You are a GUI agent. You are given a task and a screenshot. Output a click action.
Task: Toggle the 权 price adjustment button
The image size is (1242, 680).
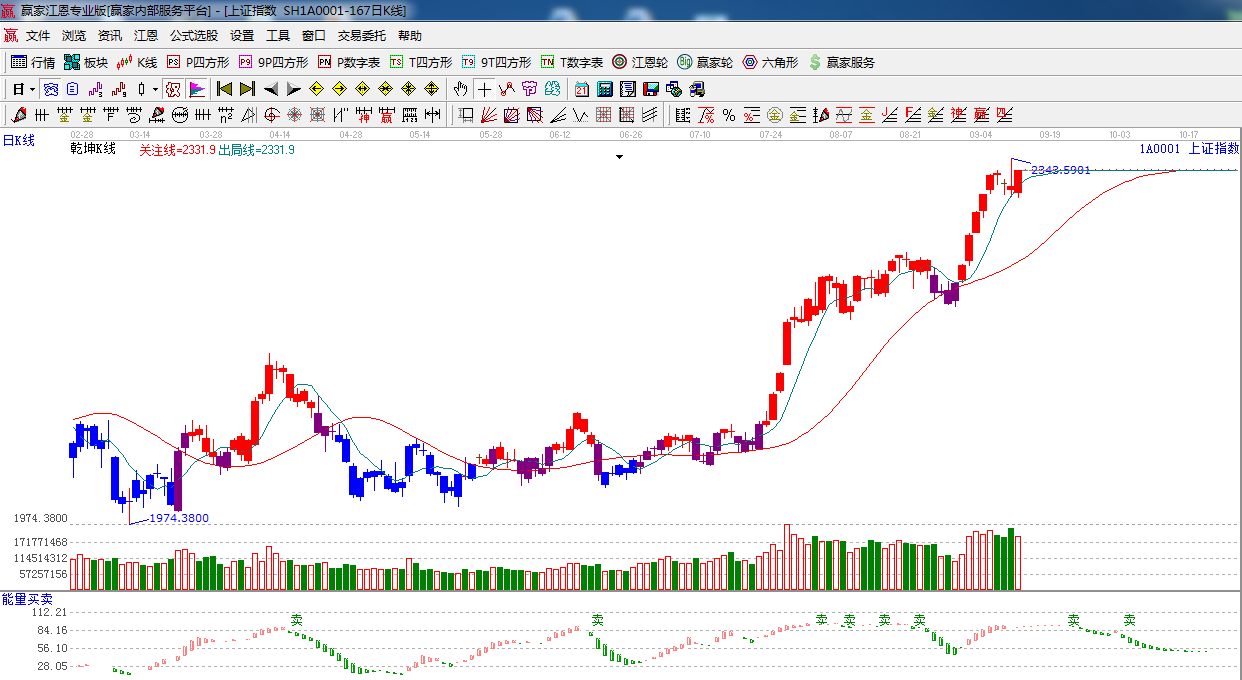[x=173, y=89]
